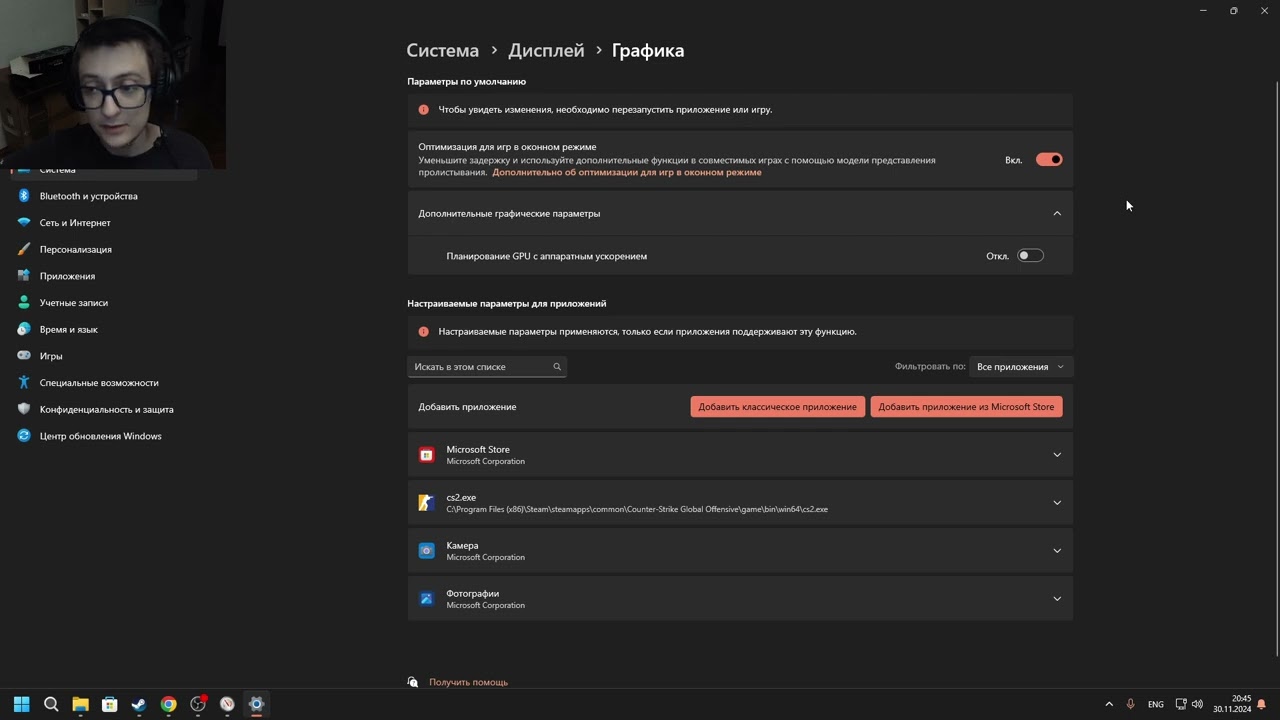Expand the cs2.exe entry chevron
Viewport: 1280px width, 720px height.
pos(1057,503)
